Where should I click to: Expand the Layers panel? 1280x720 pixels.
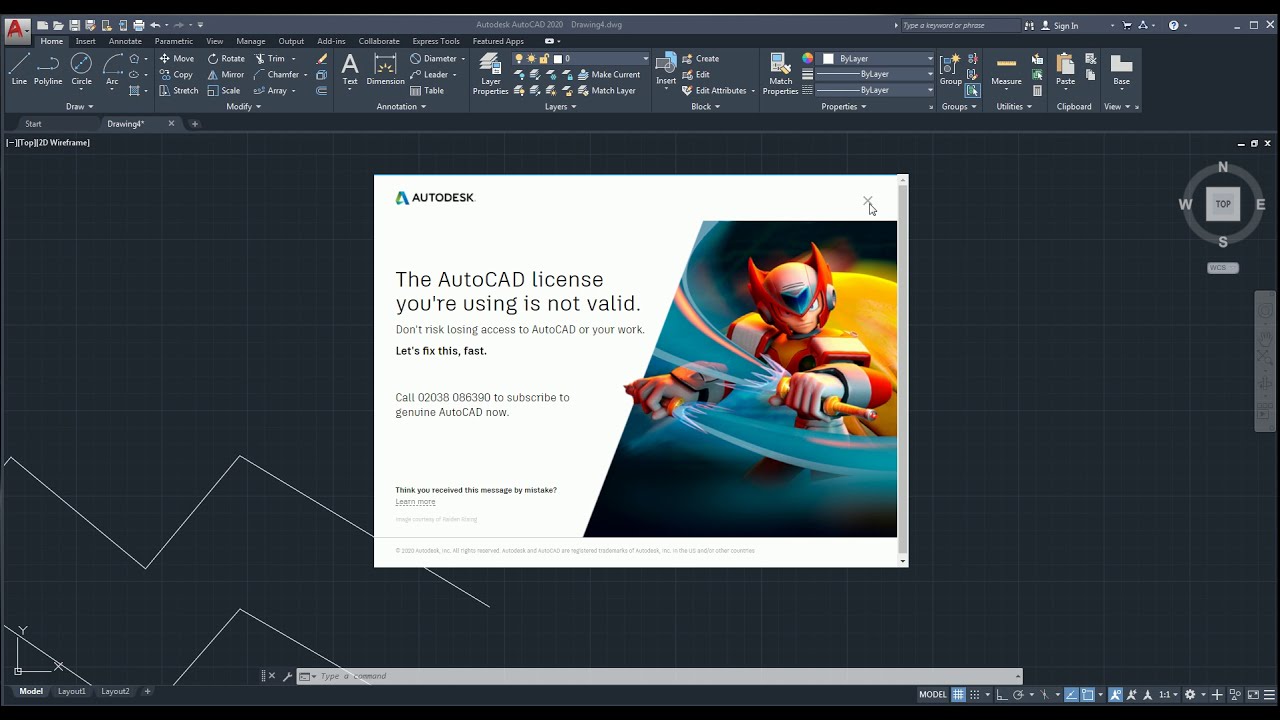pos(560,106)
